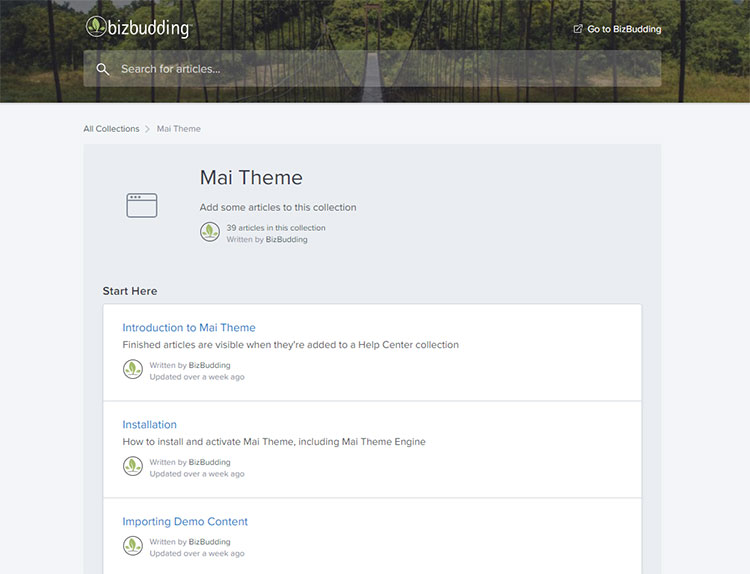Image resolution: width=750 pixels, height=574 pixels.
Task: Click the browser window collection icon
Action: (142, 205)
